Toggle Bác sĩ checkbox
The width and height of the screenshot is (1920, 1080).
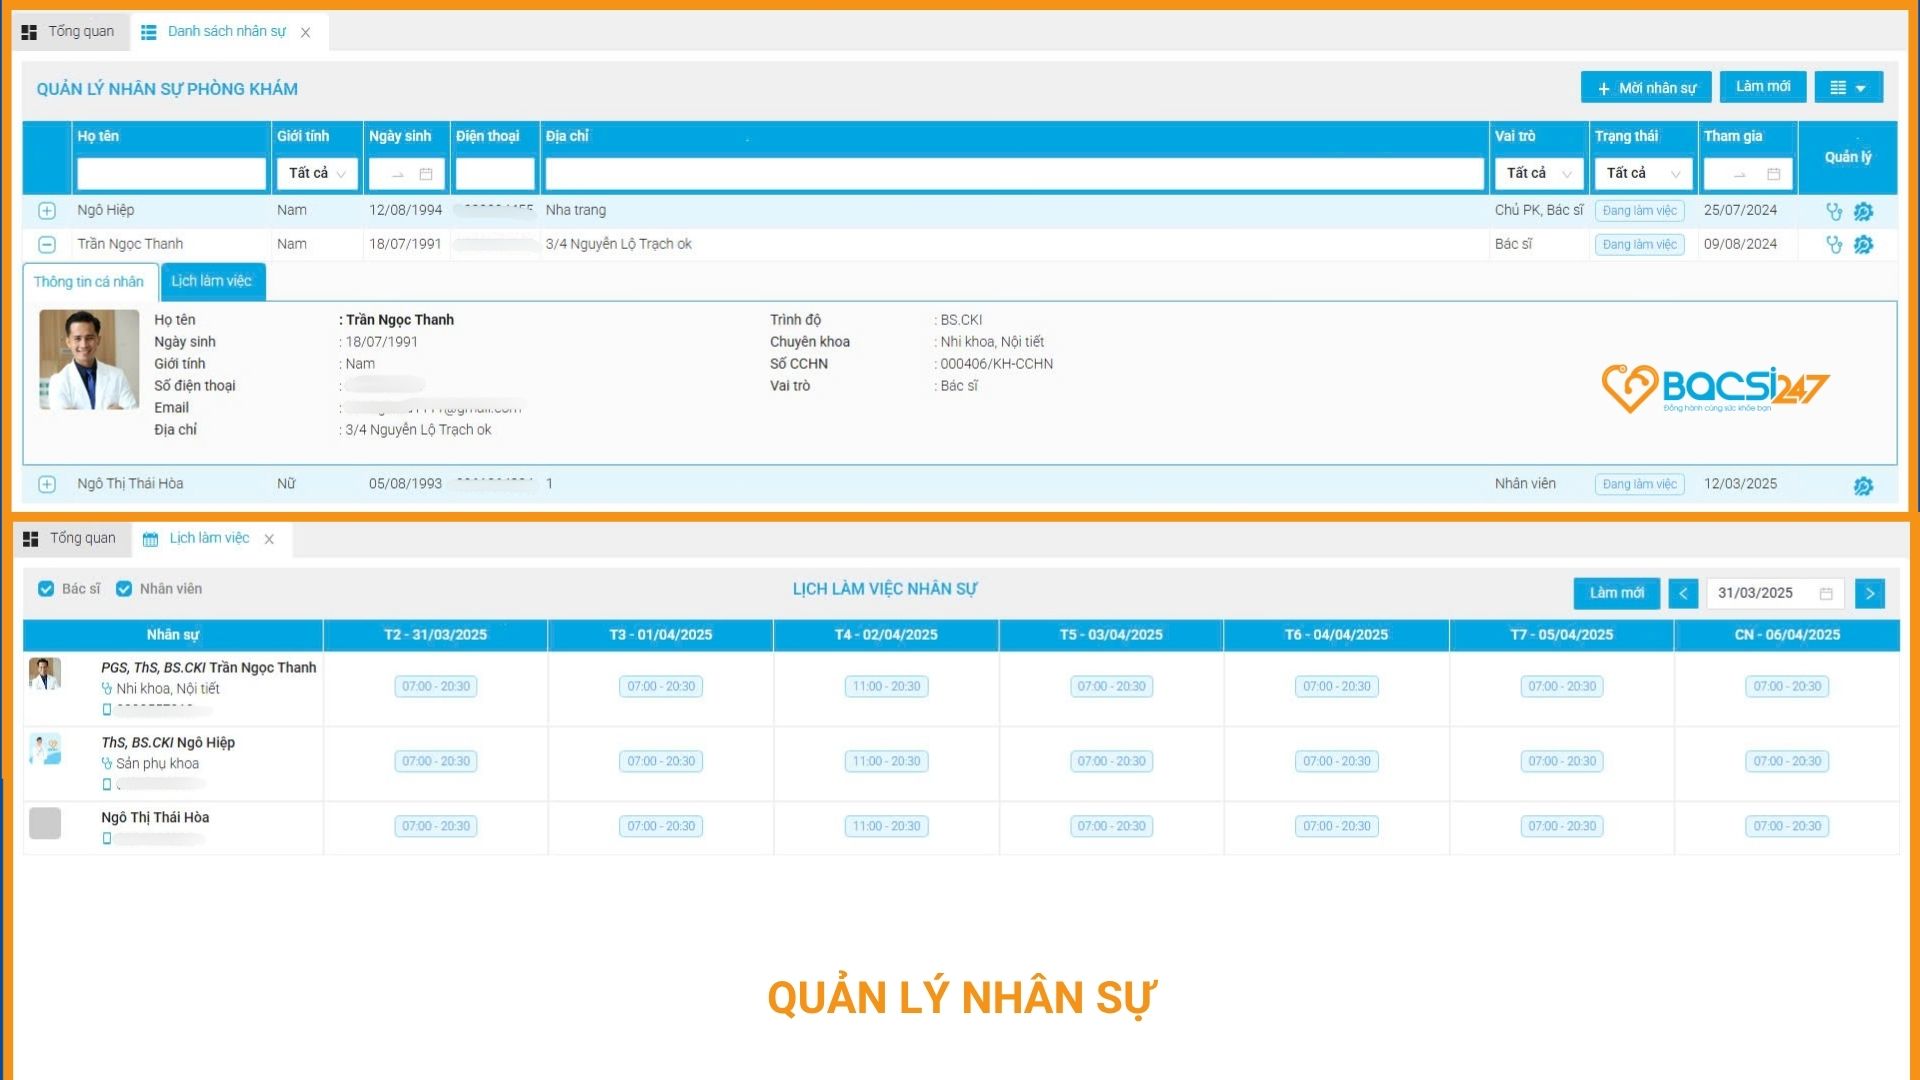(46, 589)
